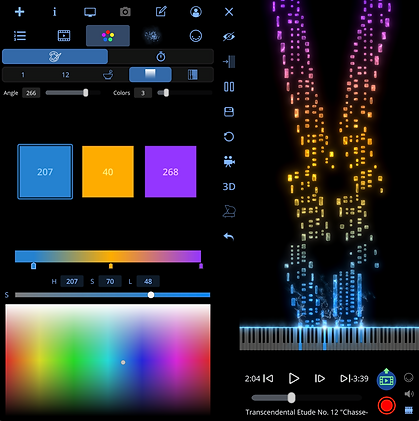Image resolution: width=419 pixels, height=421 pixels.
Task: Open the edit pencil icon
Action: [x=161, y=12]
